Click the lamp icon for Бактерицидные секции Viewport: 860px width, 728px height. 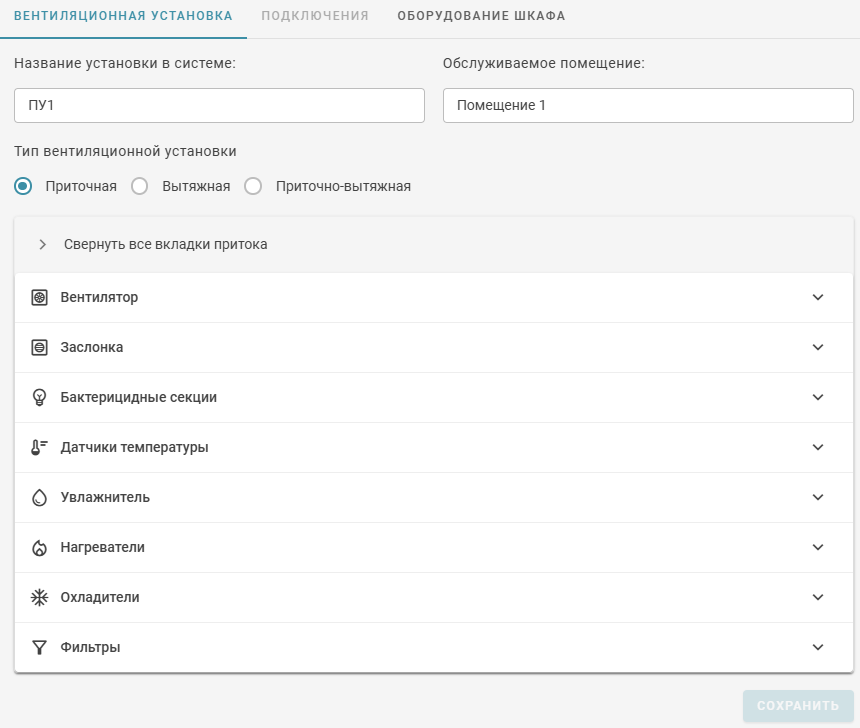(39, 398)
